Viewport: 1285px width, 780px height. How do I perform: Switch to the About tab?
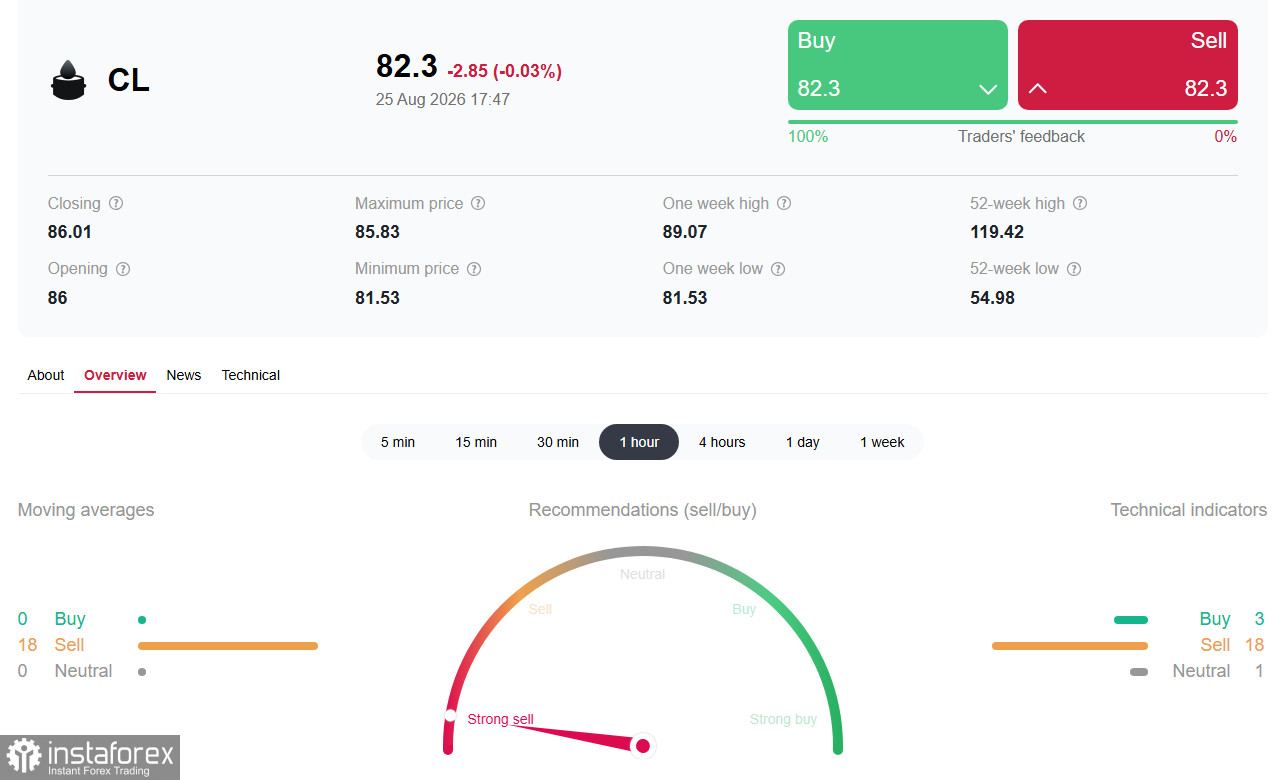pos(46,375)
